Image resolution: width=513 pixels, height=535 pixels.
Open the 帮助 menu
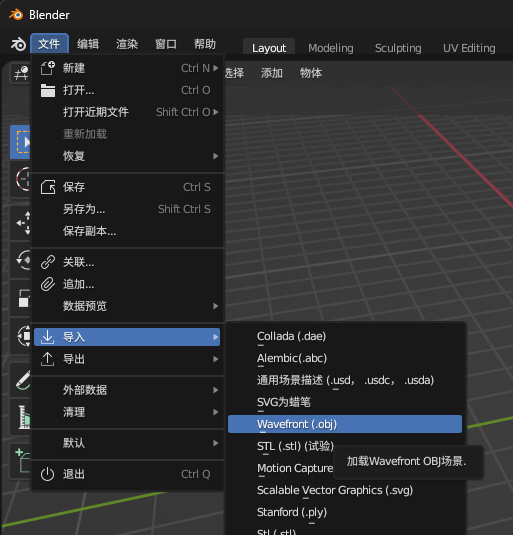(x=205, y=44)
